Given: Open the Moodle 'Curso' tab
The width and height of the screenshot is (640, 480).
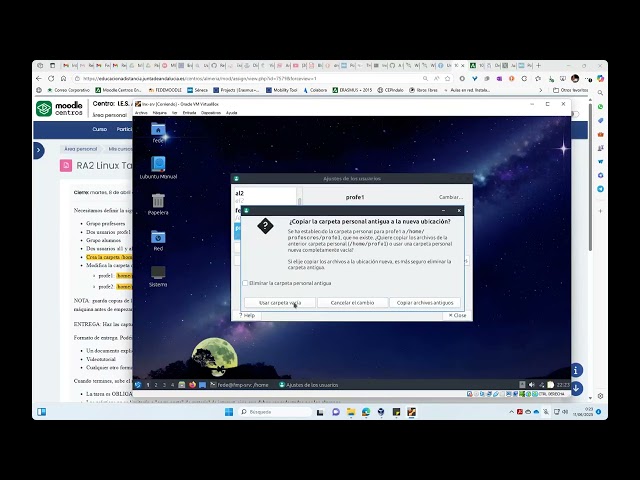Looking at the screenshot, I should (100, 129).
